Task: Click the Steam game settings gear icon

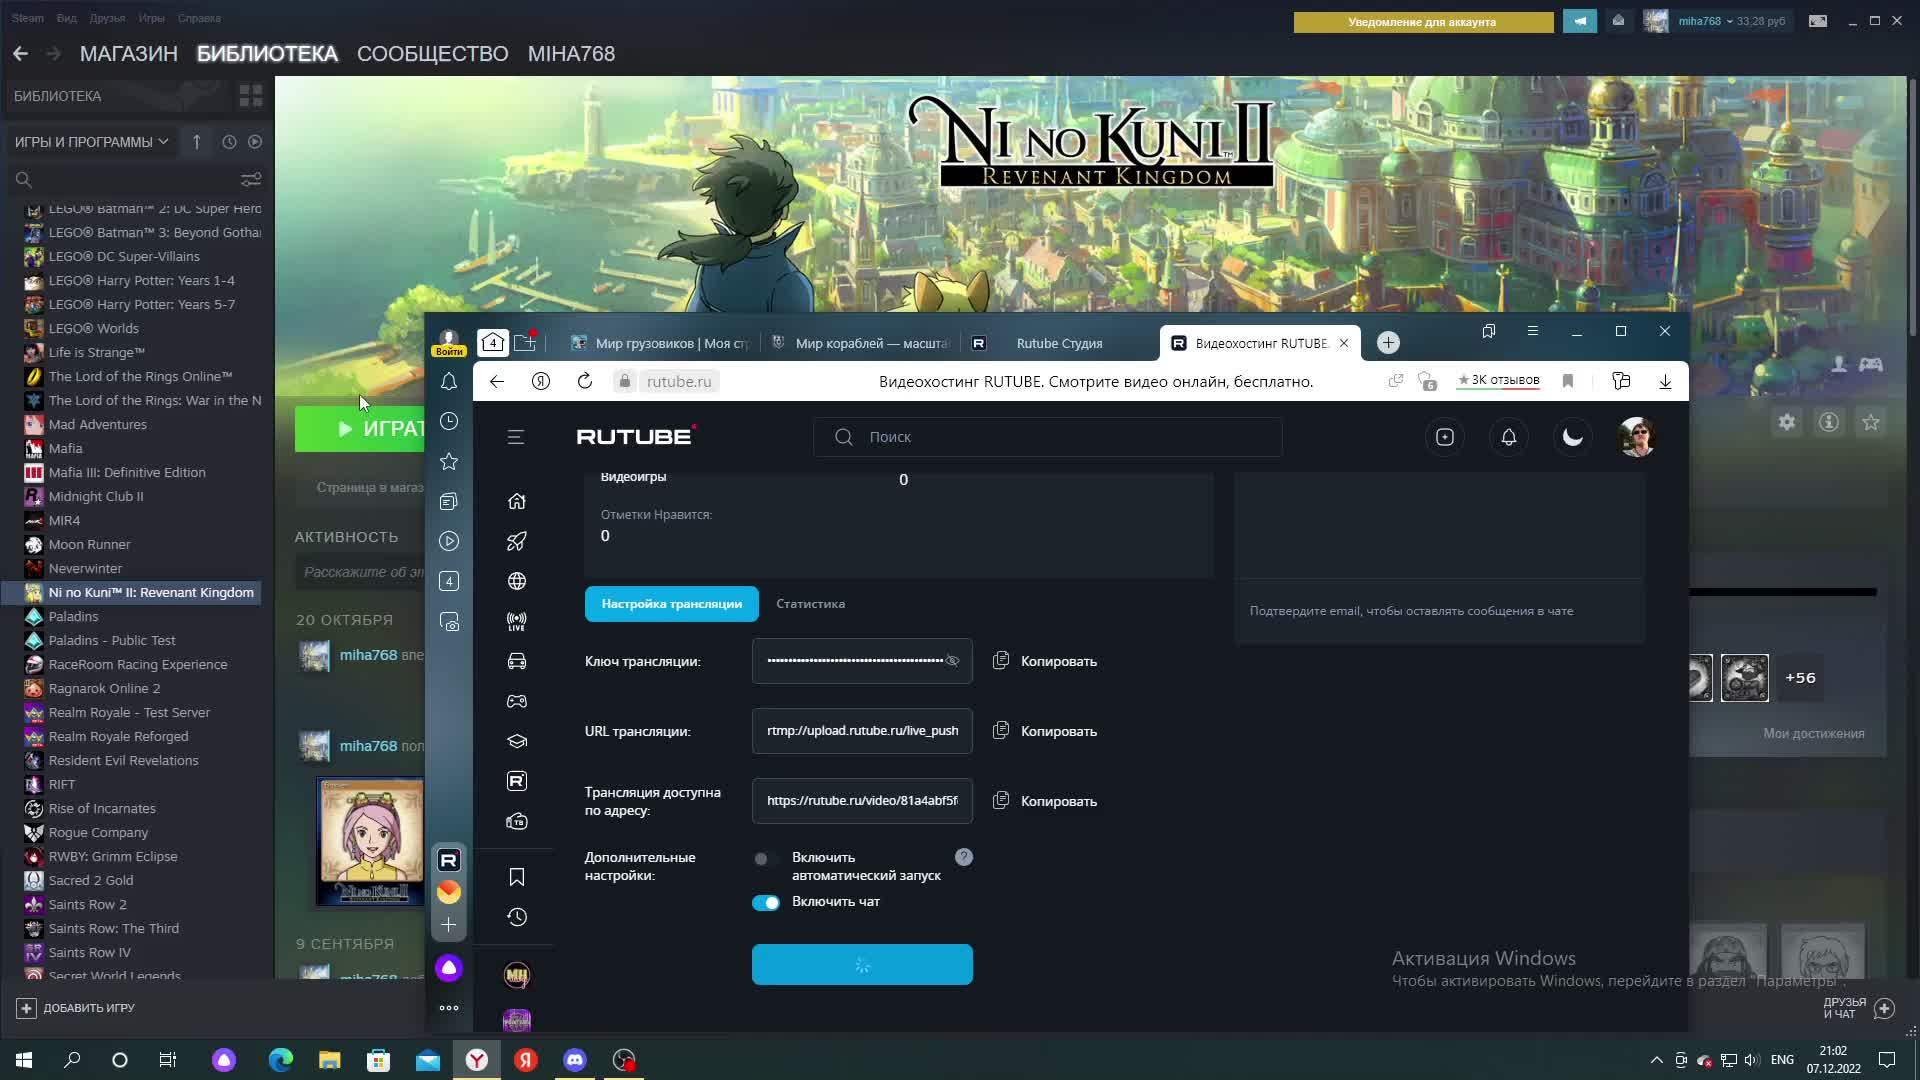Action: (x=1787, y=422)
